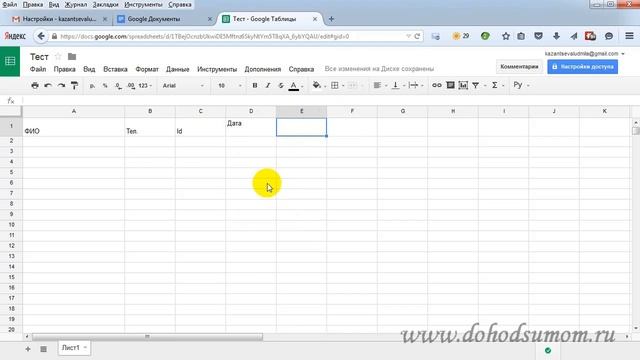Open the input tools Ру dropdown

pos(521,85)
